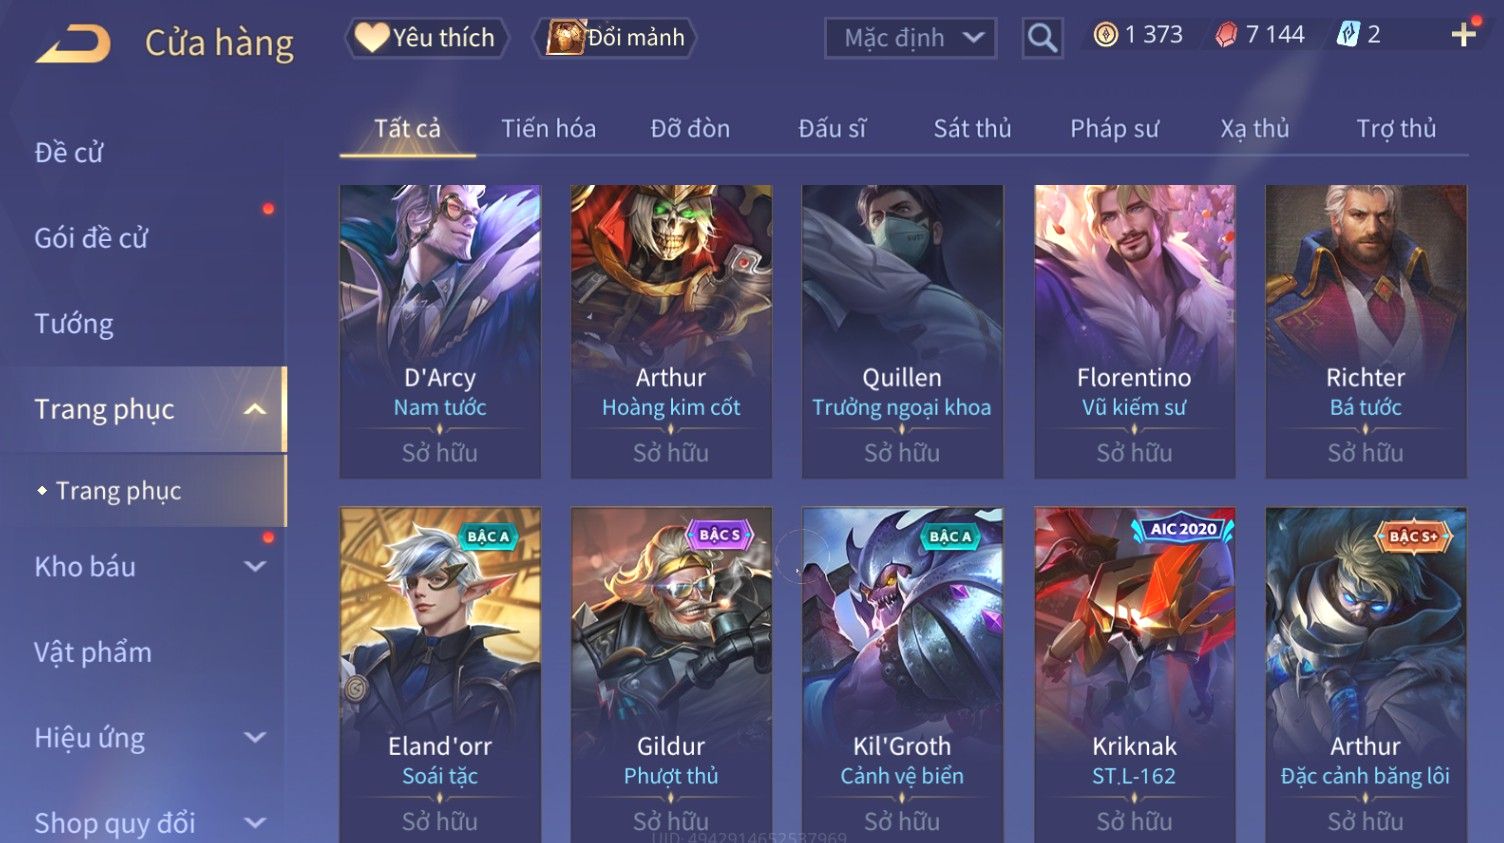
Task: Tap the plus icon to add currency
Action: coord(1464,35)
